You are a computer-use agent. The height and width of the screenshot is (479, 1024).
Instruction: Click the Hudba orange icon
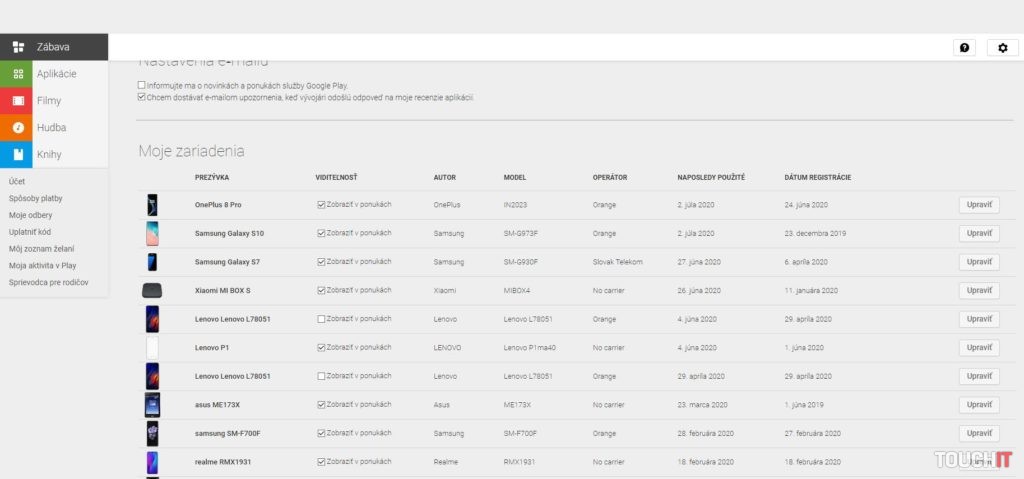coord(18,128)
